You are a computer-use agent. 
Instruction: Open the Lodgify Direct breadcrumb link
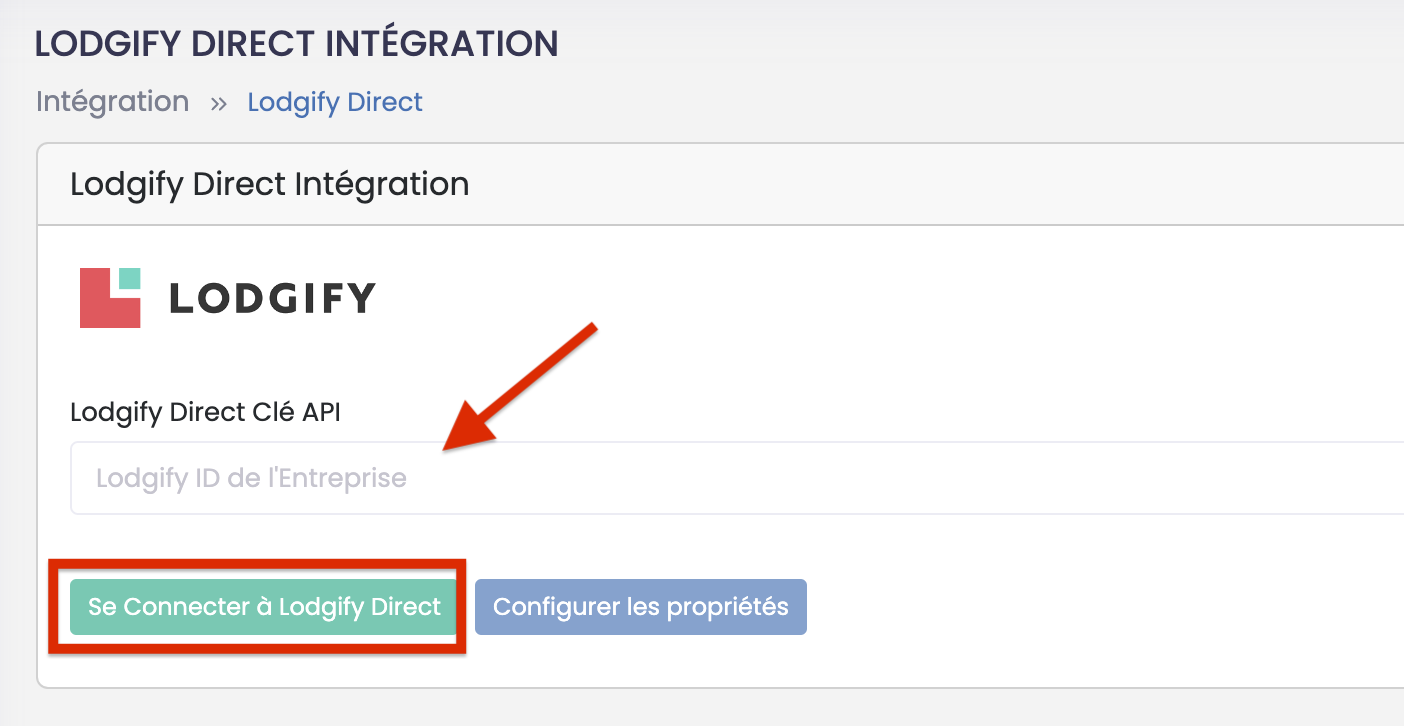(335, 102)
